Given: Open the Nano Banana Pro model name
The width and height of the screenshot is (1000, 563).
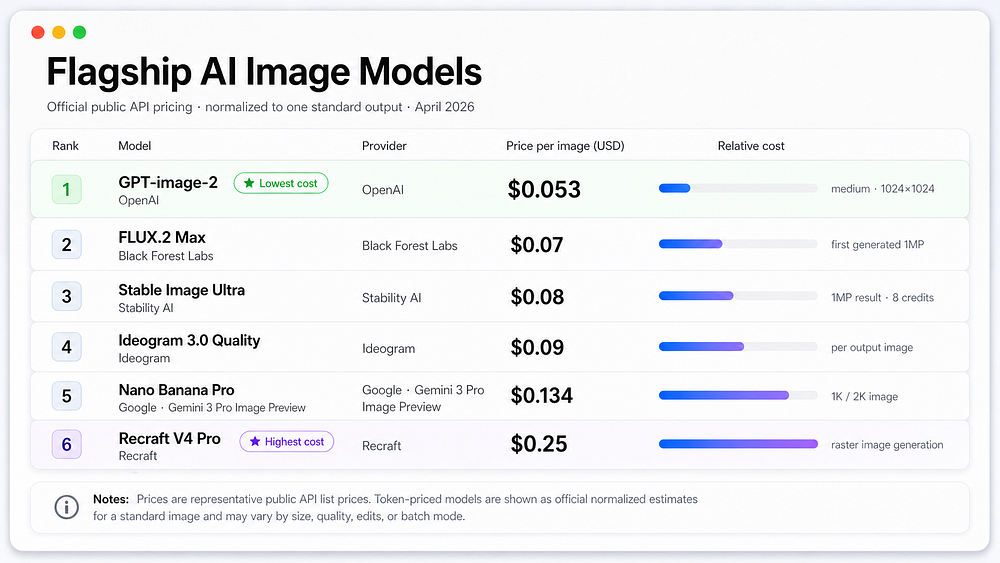Looking at the screenshot, I should click(x=177, y=390).
